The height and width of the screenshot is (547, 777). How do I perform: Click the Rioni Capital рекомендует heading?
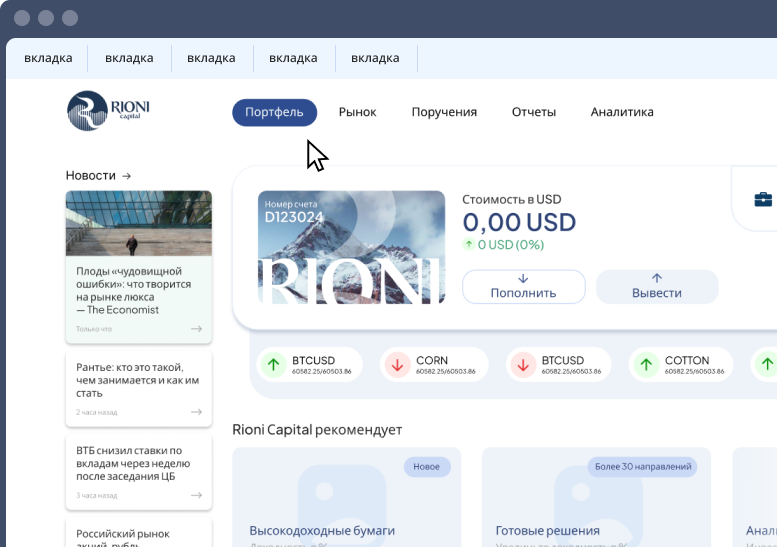click(x=317, y=430)
